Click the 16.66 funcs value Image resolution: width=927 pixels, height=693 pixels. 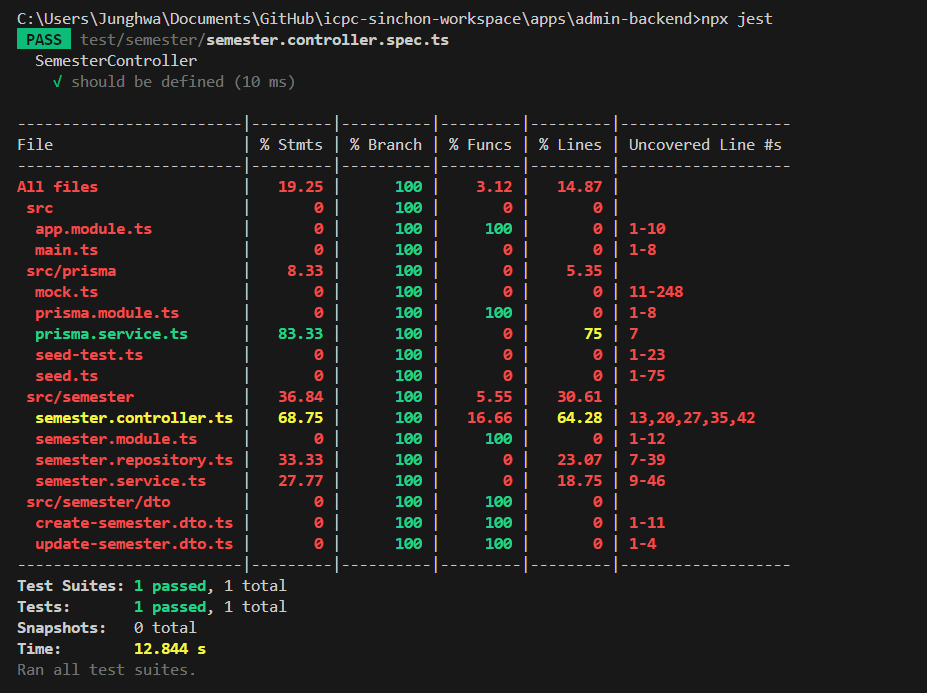point(490,418)
